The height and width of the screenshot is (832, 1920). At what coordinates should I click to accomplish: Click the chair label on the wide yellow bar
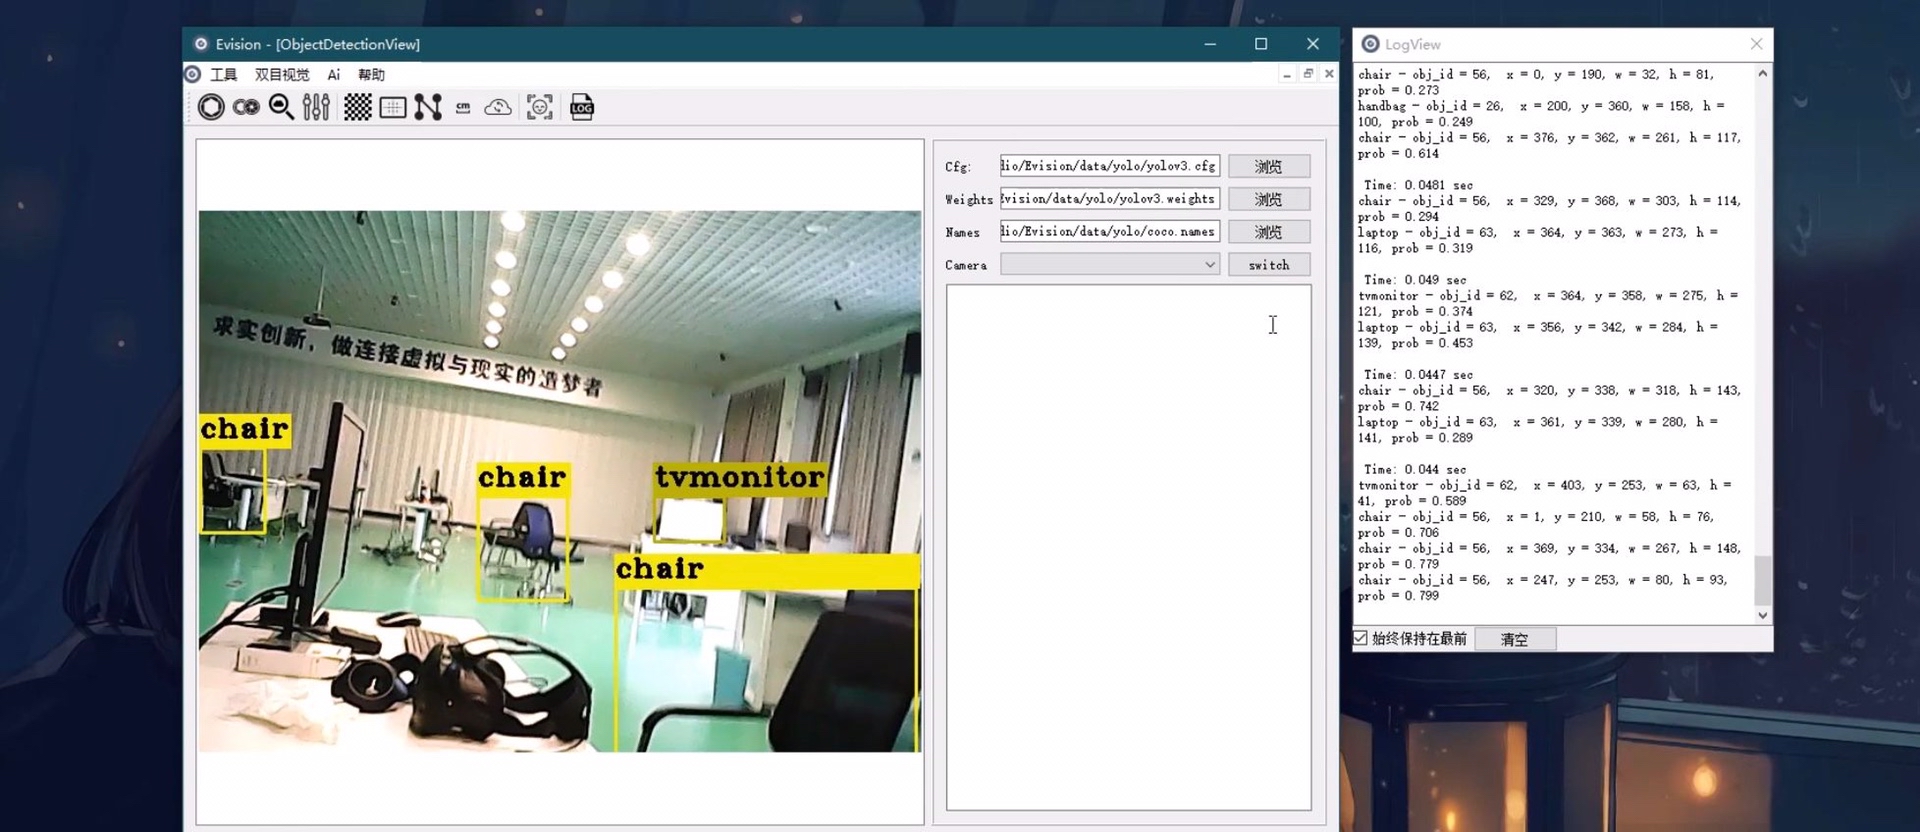(660, 569)
